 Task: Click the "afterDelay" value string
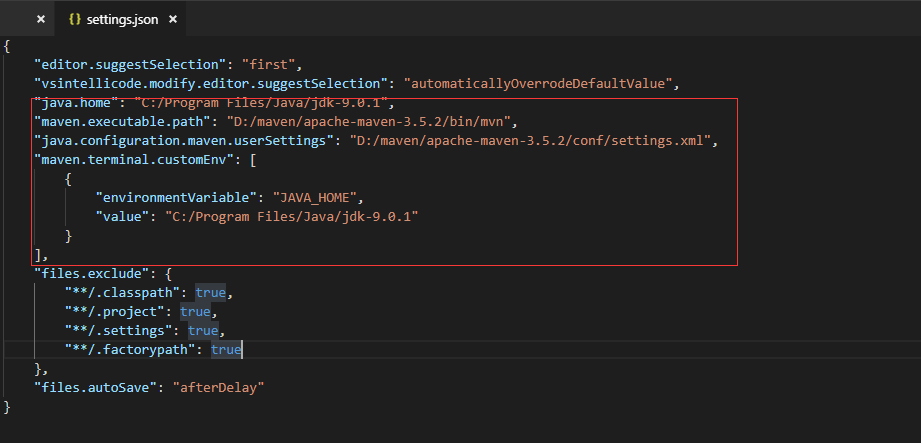tap(219, 387)
